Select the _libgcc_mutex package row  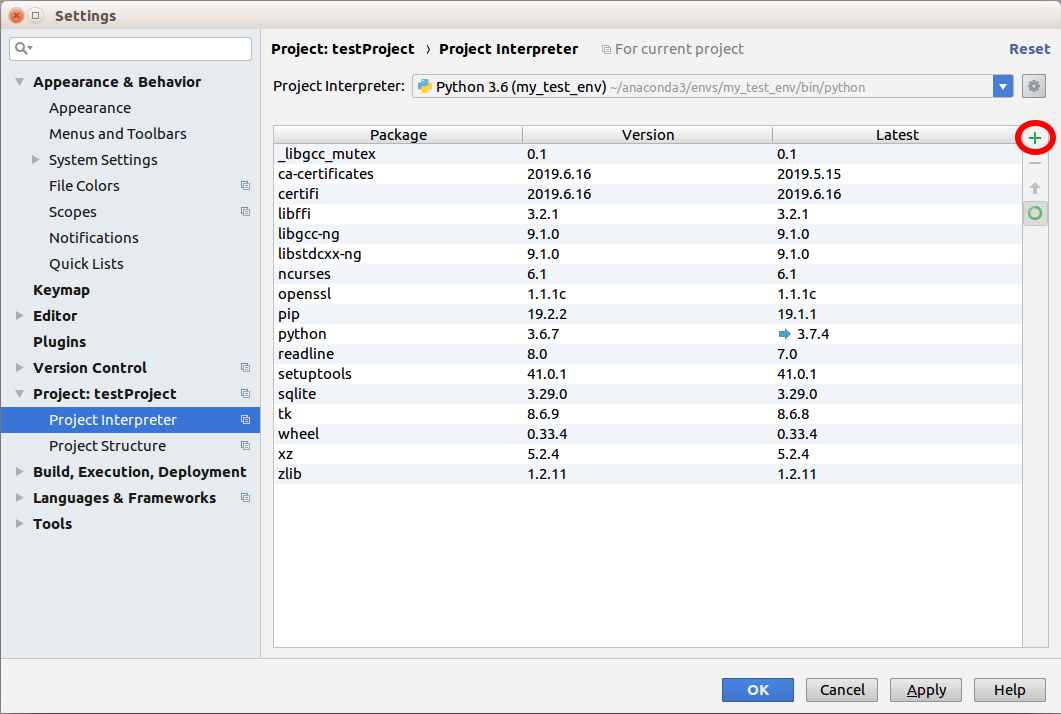coord(648,154)
